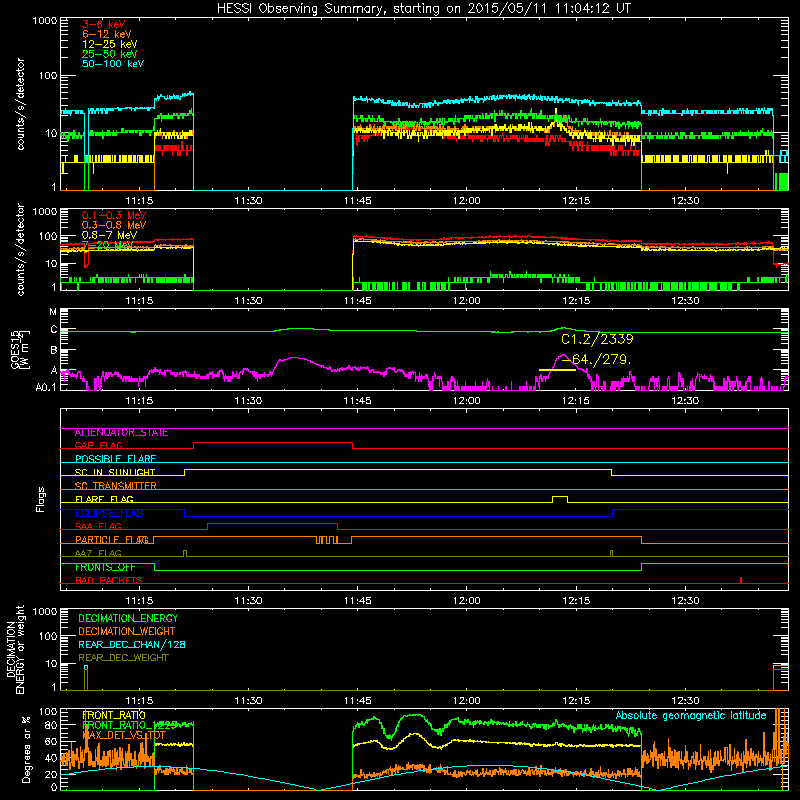Viewport: 800px width, 800px height.
Task: Click the 0.1-0.3 MeV legend label
Action: [114, 215]
